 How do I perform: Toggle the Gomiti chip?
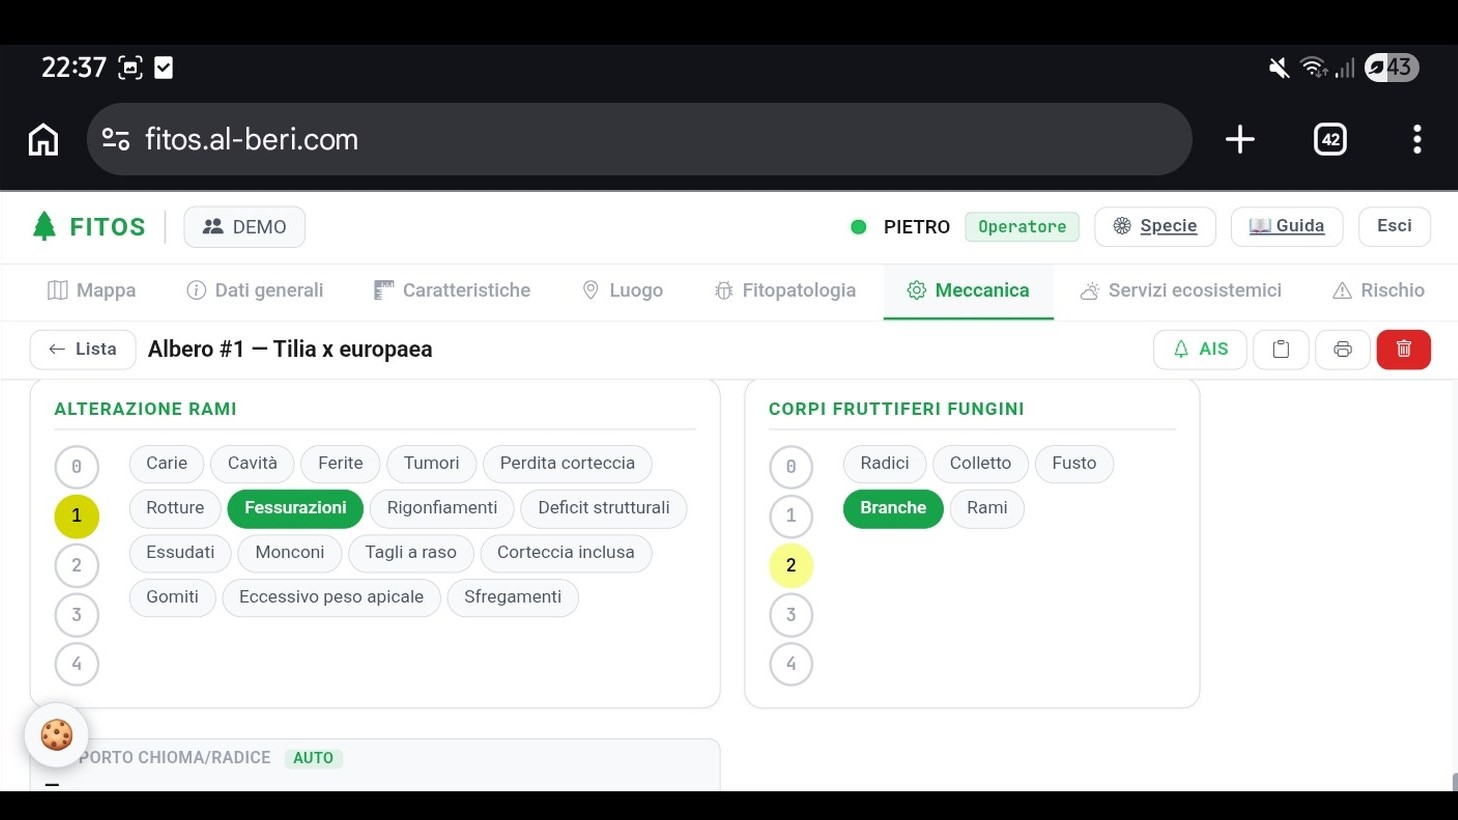pyautogui.click(x=173, y=597)
